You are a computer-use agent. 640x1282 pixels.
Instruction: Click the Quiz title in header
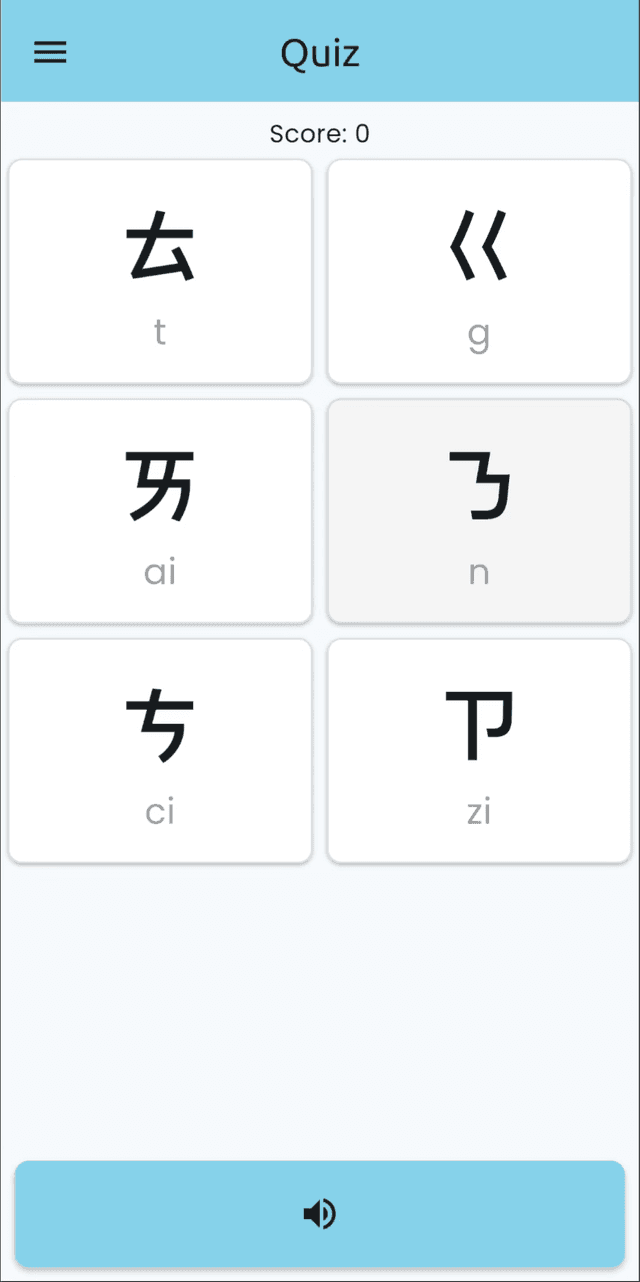[320, 53]
